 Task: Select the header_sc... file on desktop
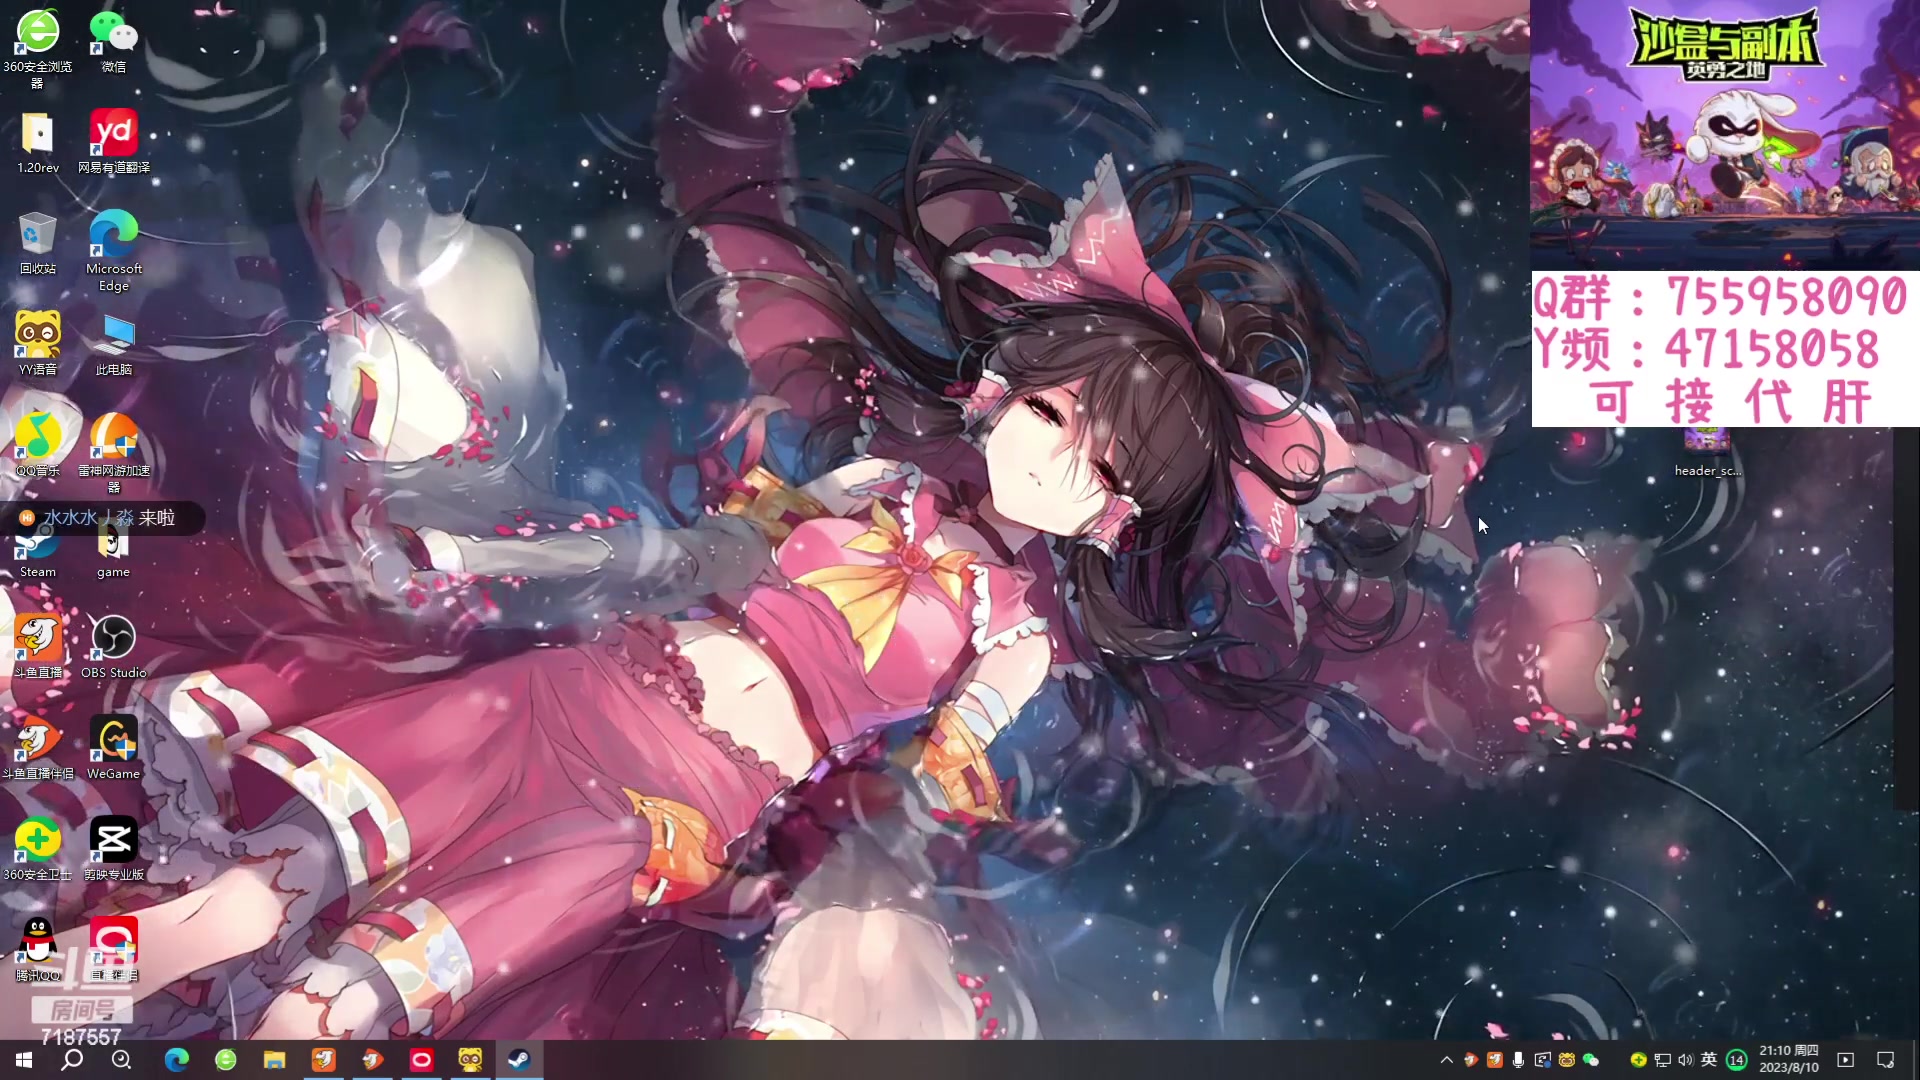click(1707, 453)
